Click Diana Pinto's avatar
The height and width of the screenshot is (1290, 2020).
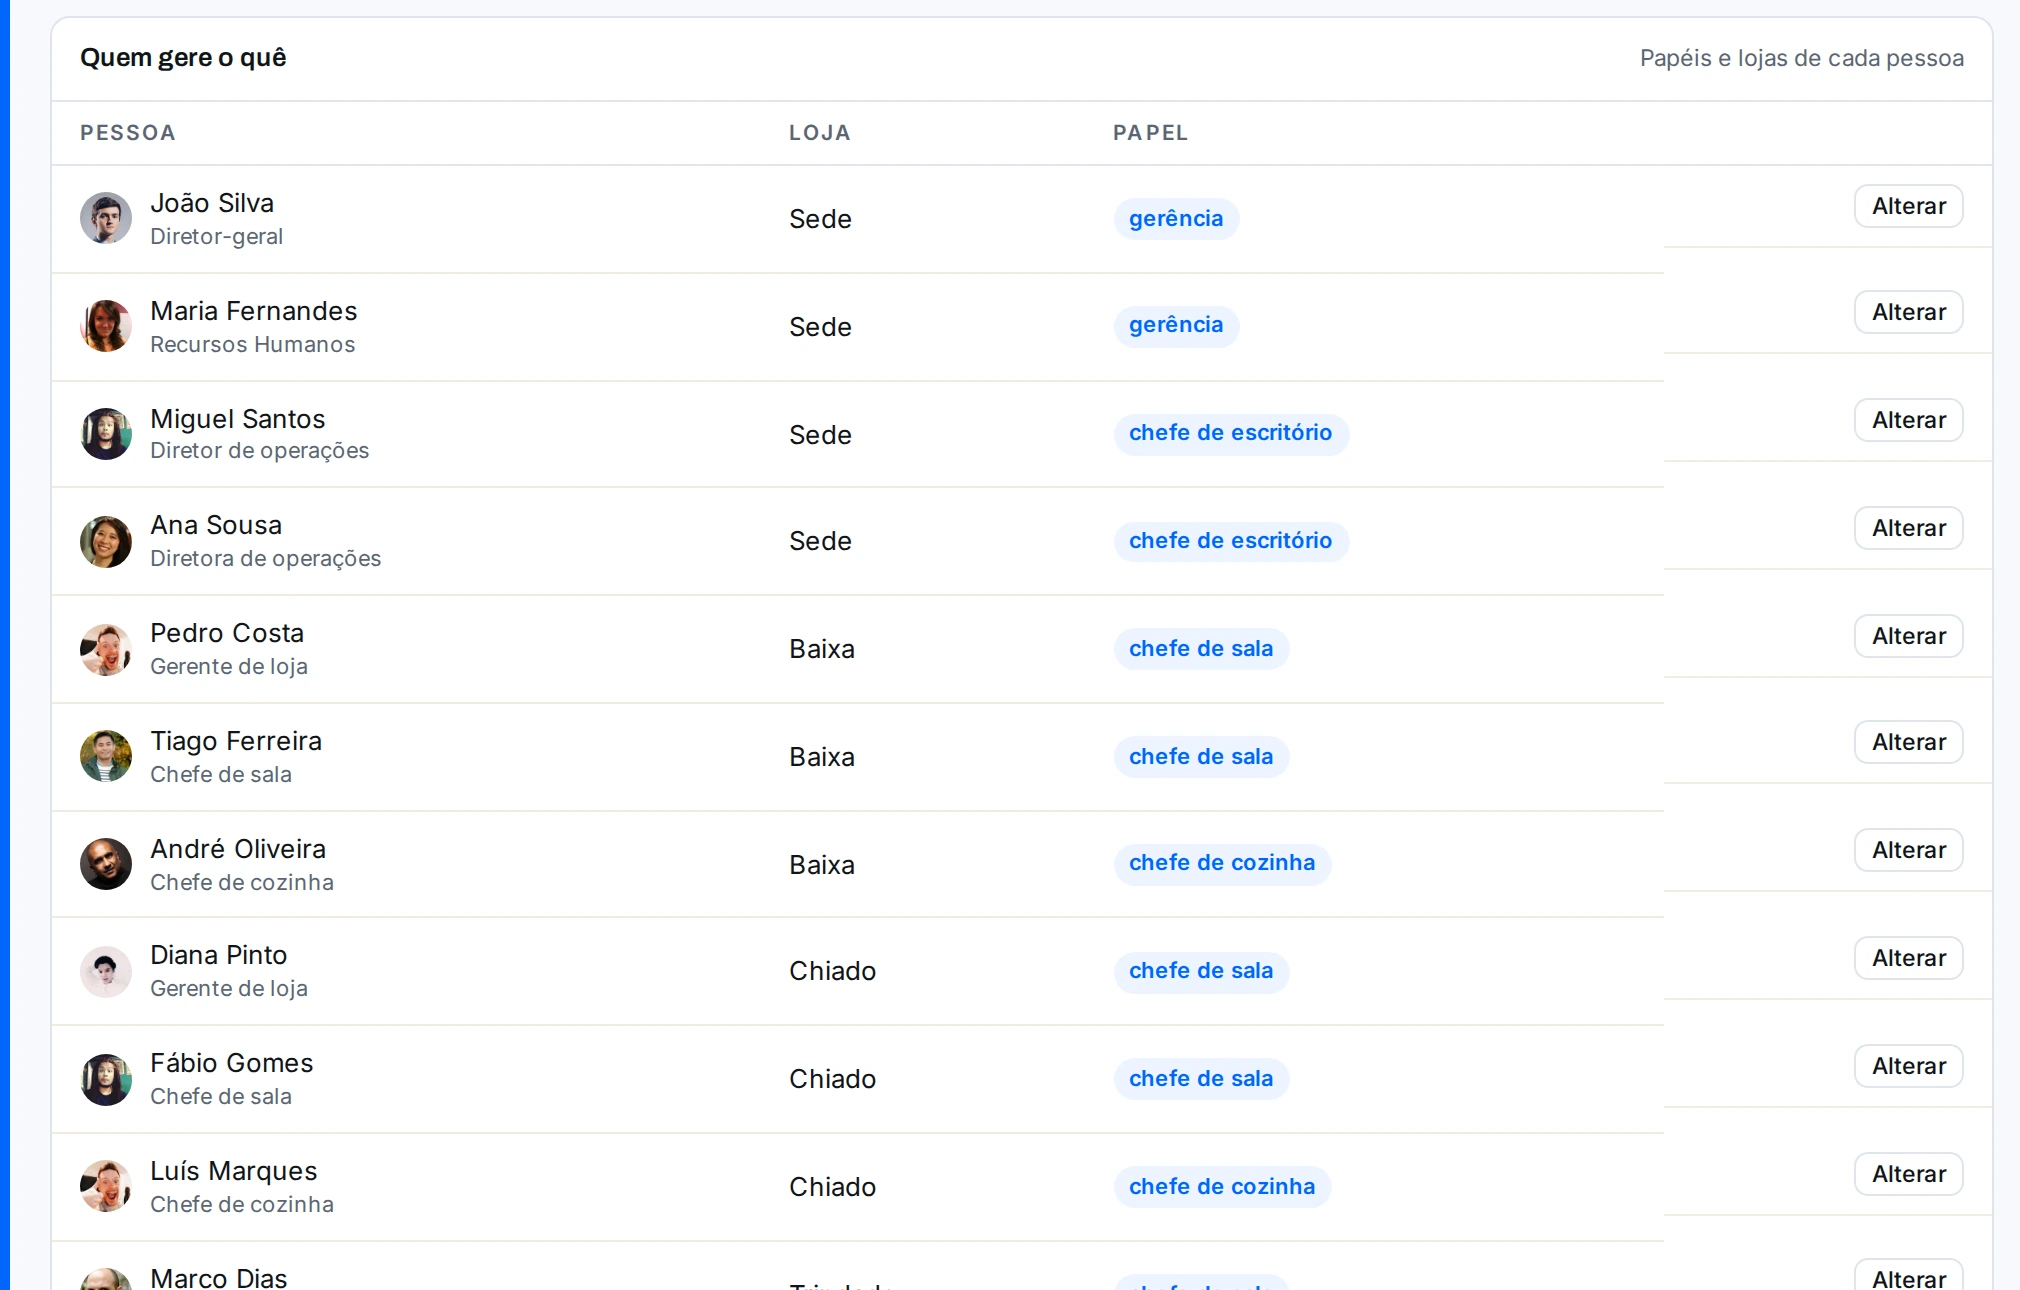[106, 972]
